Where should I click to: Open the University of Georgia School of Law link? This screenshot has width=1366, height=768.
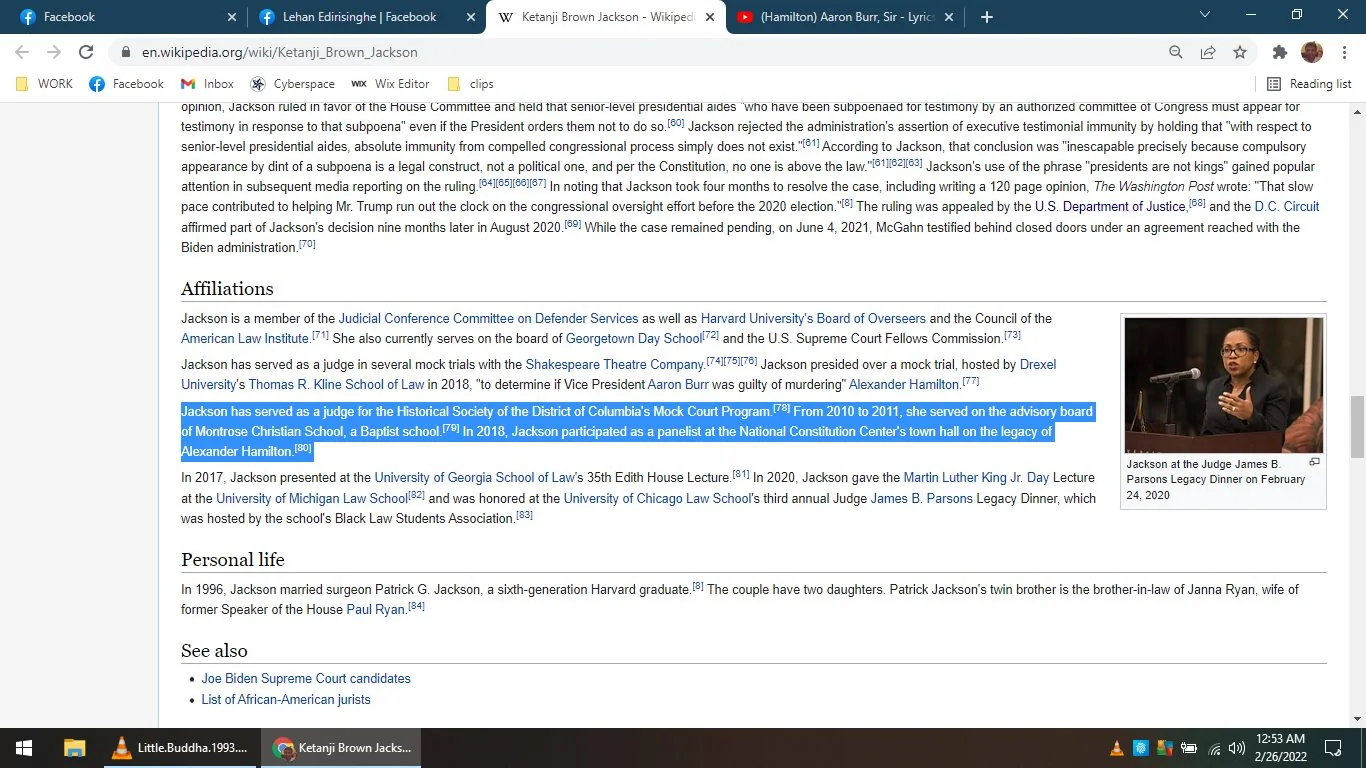[x=475, y=478]
